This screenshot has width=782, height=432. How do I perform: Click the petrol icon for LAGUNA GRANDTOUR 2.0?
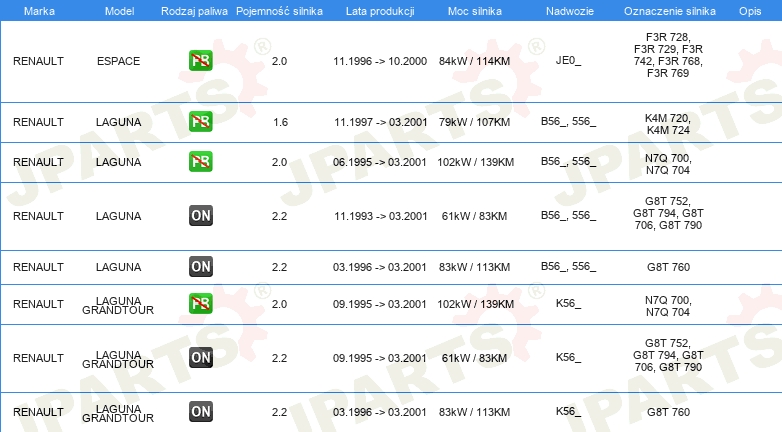pos(200,303)
